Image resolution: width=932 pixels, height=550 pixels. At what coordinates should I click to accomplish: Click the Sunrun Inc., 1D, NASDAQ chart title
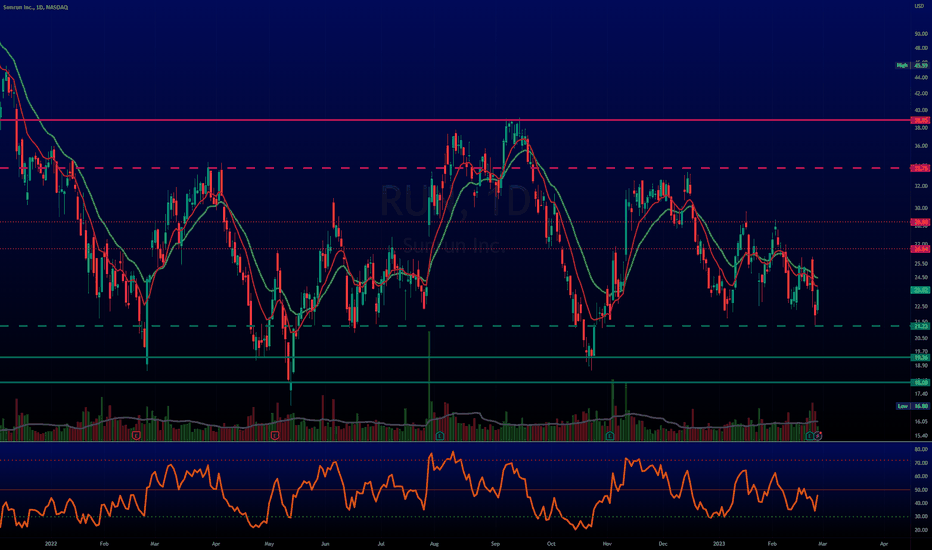point(36,7)
